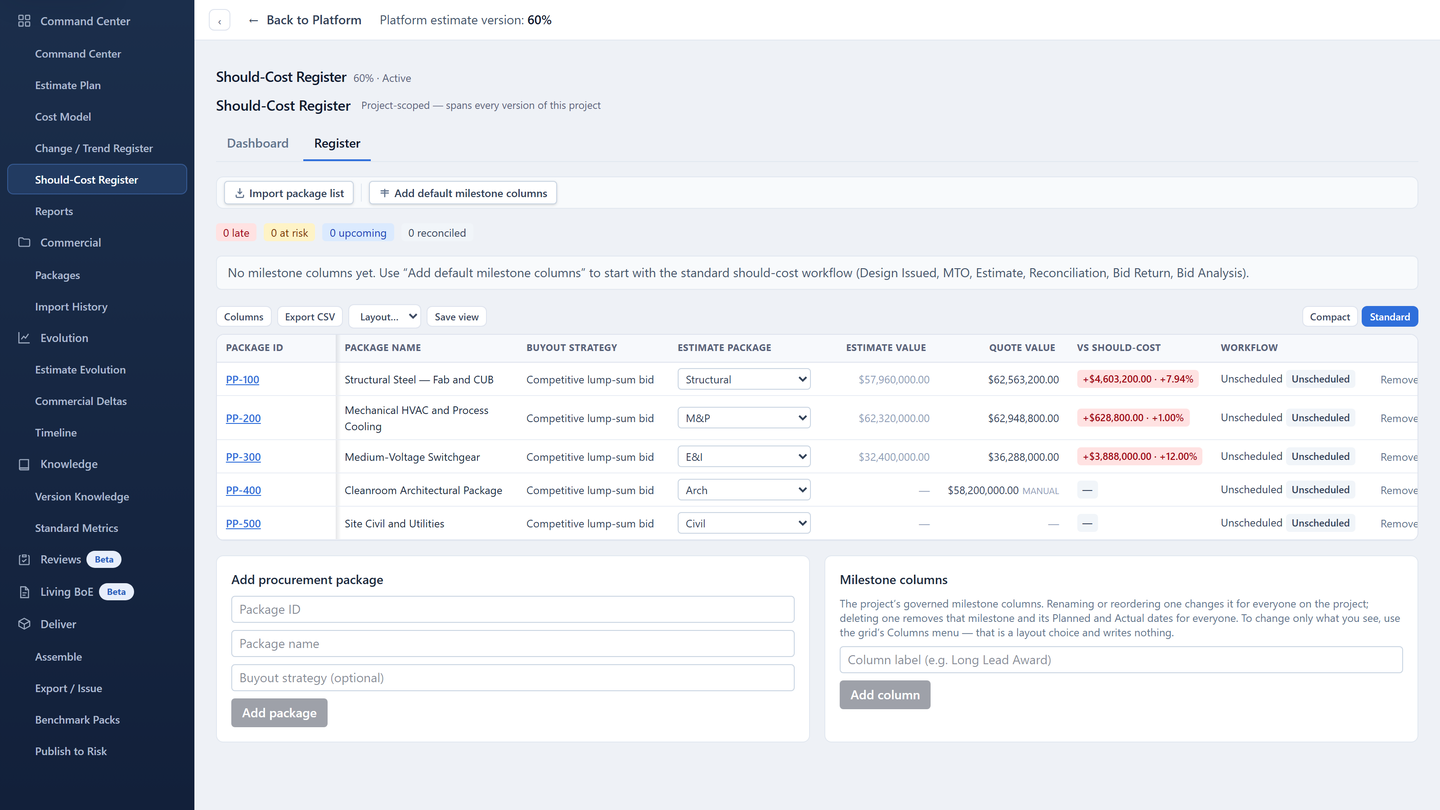Image resolution: width=1440 pixels, height=810 pixels.
Task: Click the Export CSV button
Action: (x=310, y=317)
